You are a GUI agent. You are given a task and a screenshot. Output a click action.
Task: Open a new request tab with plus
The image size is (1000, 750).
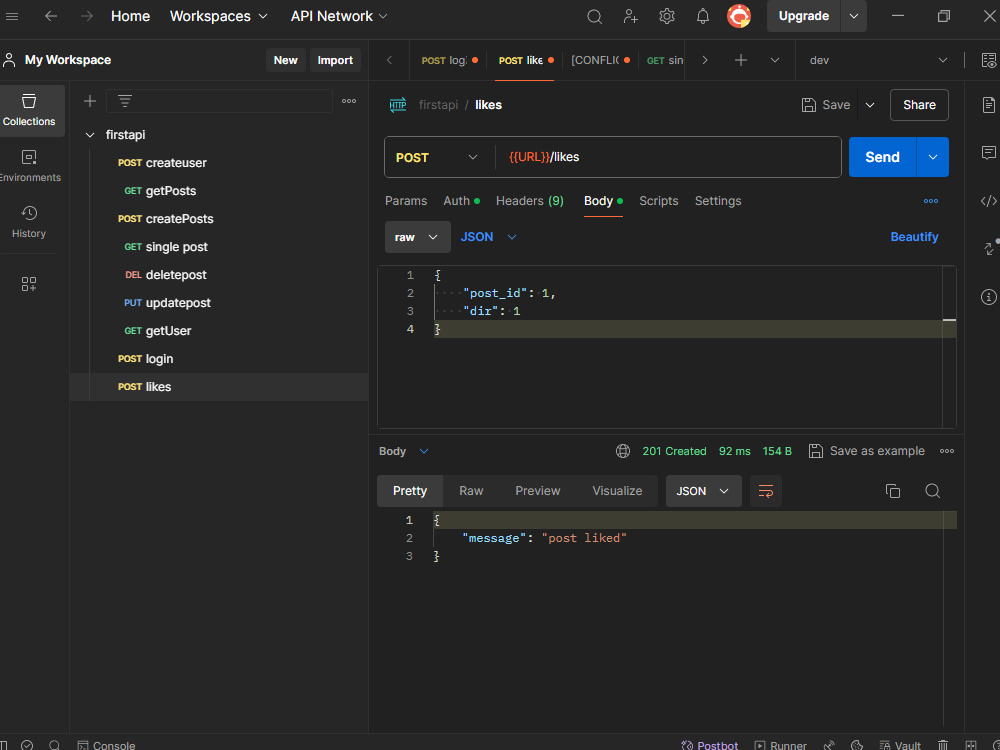(740, 60)
